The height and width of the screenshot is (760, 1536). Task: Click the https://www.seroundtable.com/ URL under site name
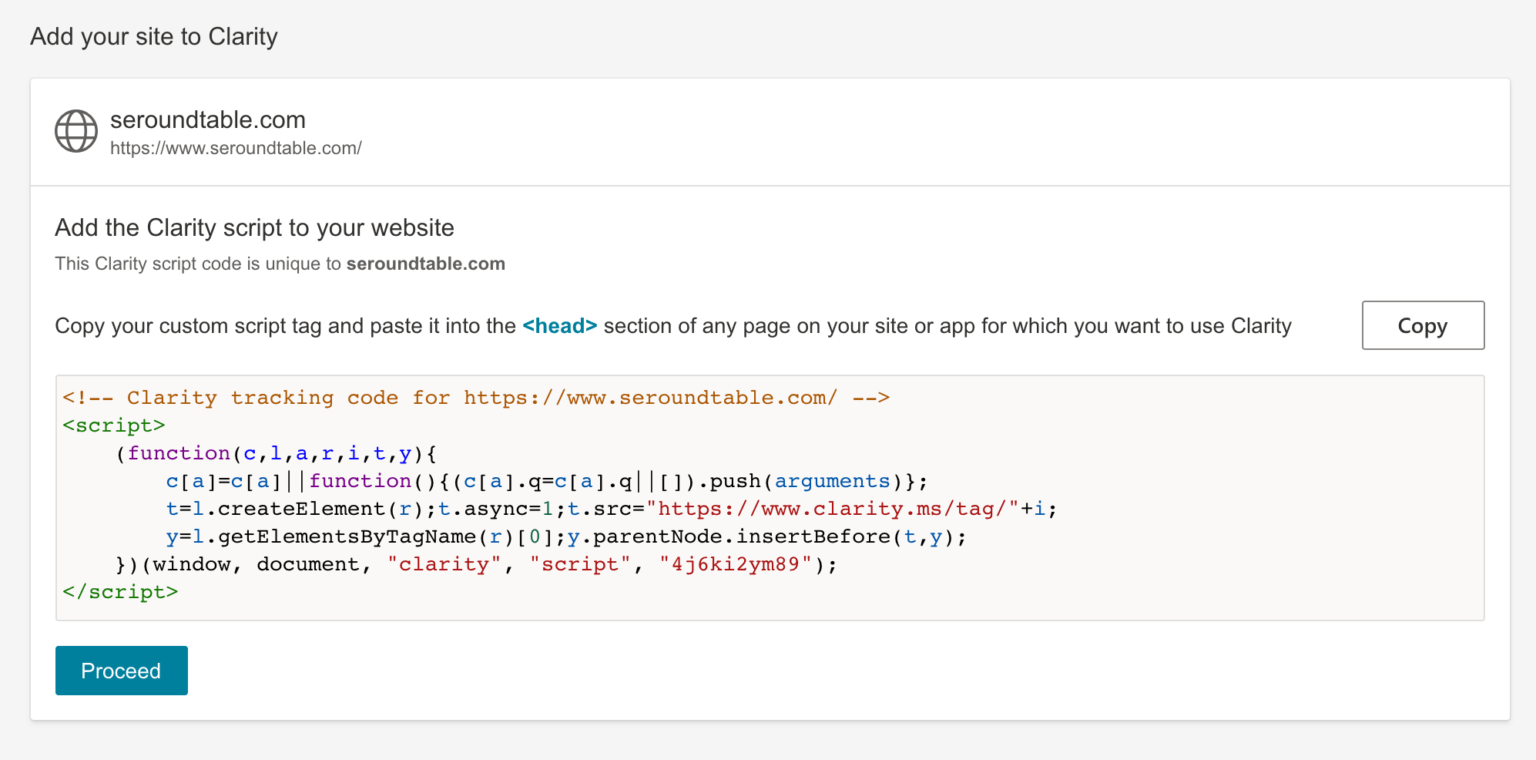pyautogui.click(x=235, y=148)
